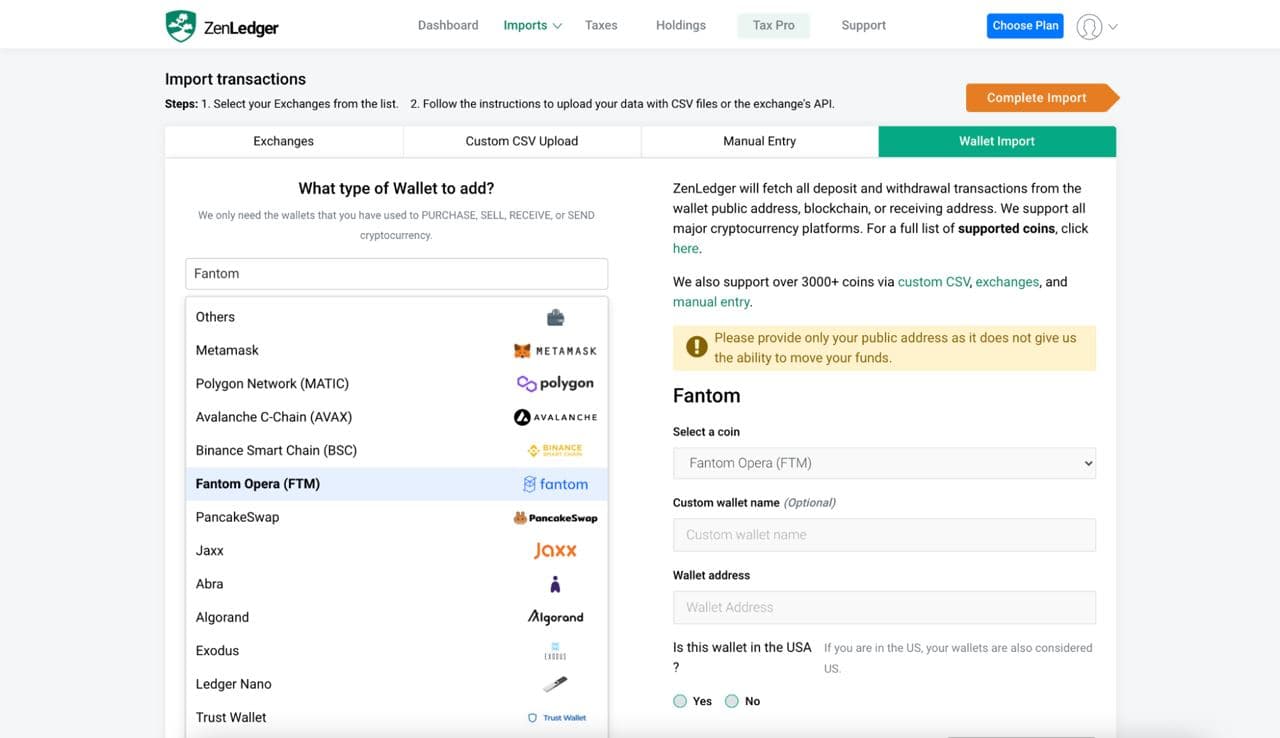This screenshot has height=738, width=1280.
Task: Click the Fantom logo
Action: pos(555,484)
